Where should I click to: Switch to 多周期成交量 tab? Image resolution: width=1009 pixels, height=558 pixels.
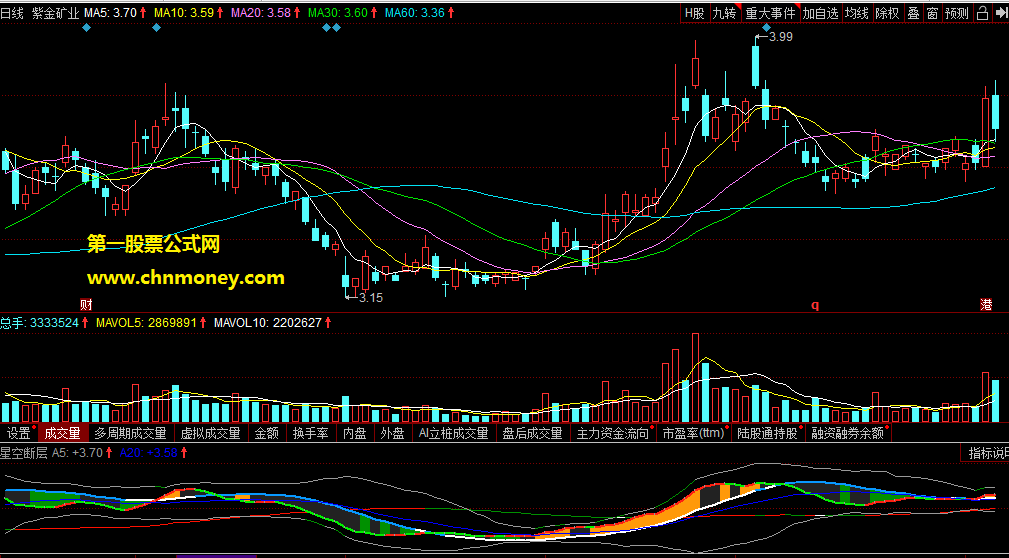pos(130,434)
